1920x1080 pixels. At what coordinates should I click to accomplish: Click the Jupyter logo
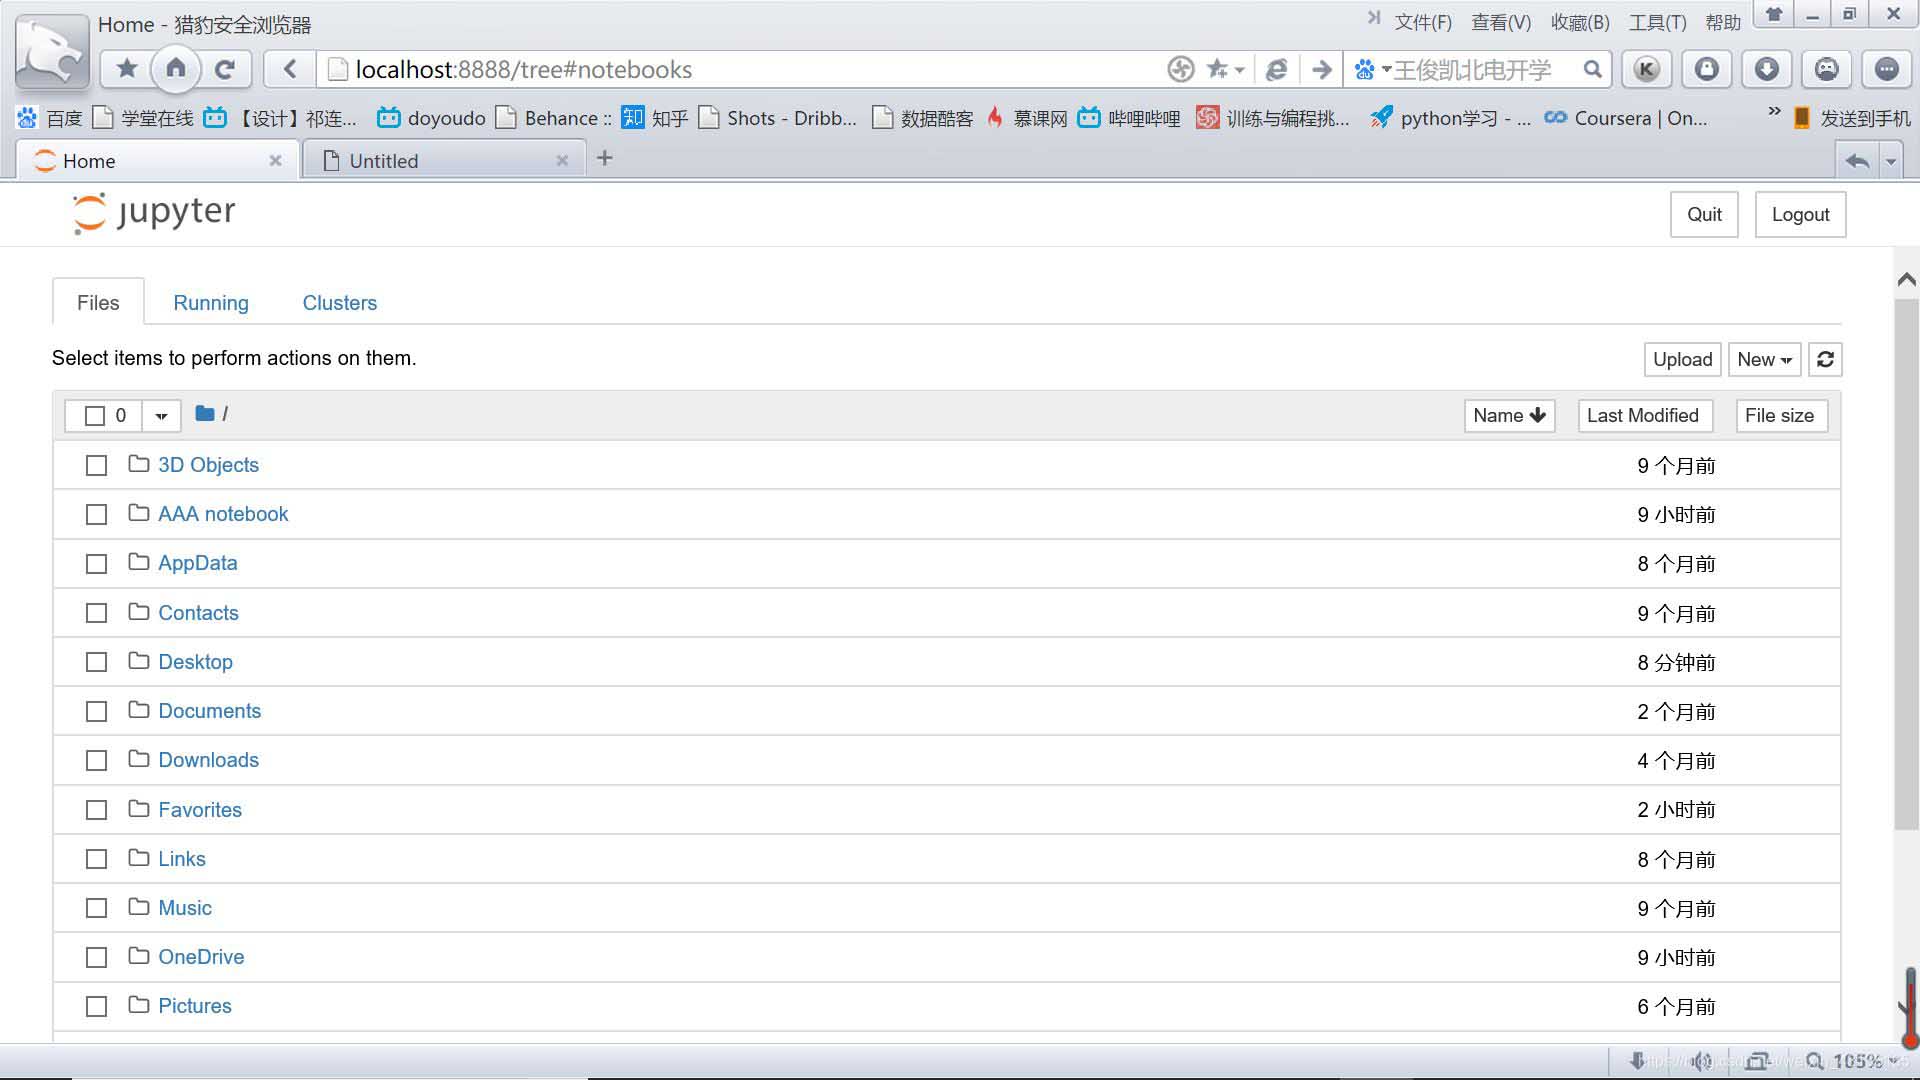click(x=154, y=213)
